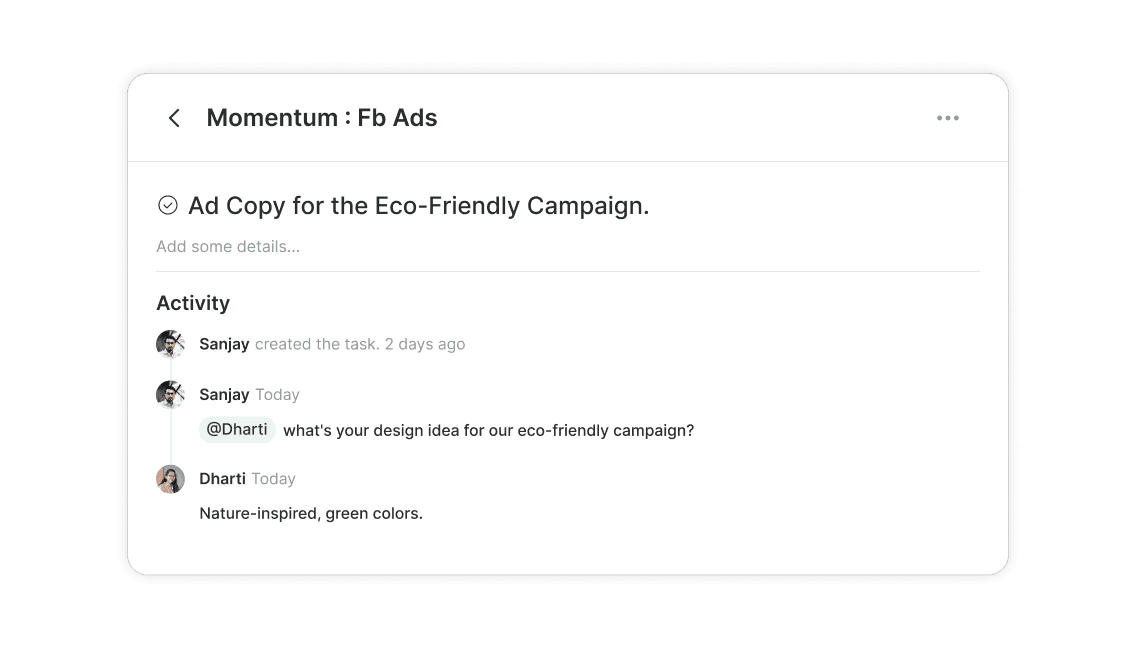
Task: Click Sanjay's design idea question text
Action: pyautogui.click(x=488, y=431)
